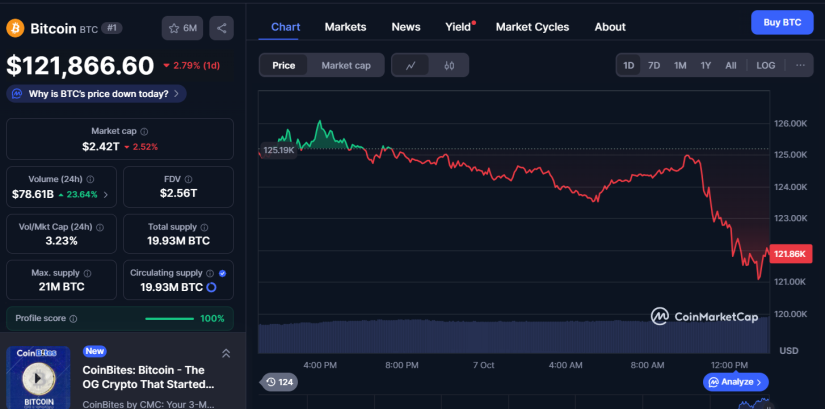Toggle chart to Market cap view
The image size is (825, 409).
pyautogui.click(x=345, y=65)
